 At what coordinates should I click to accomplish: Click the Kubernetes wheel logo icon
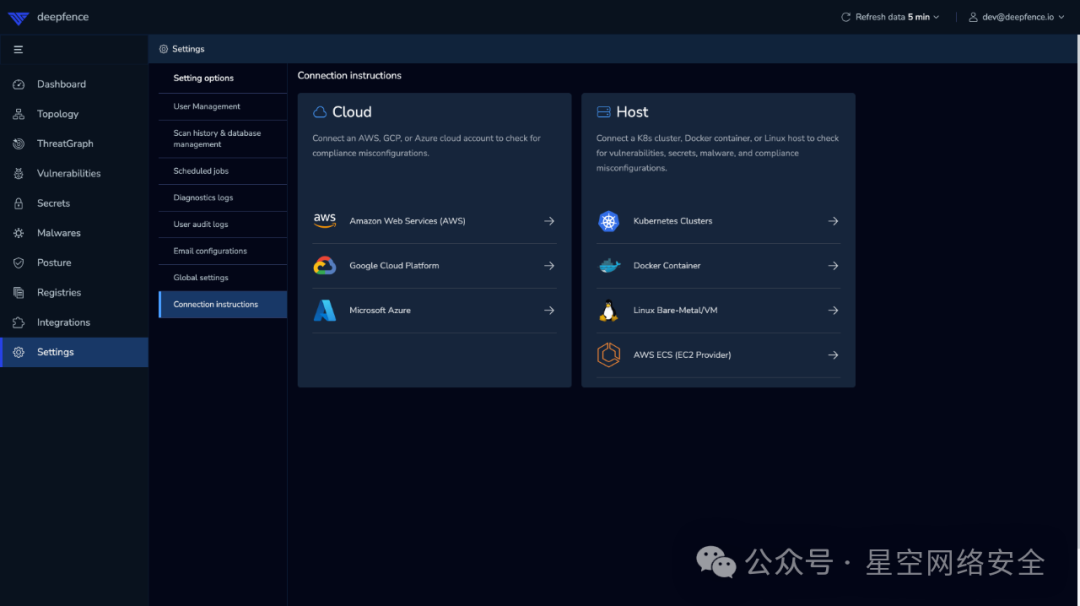click(x=608, y=221)
